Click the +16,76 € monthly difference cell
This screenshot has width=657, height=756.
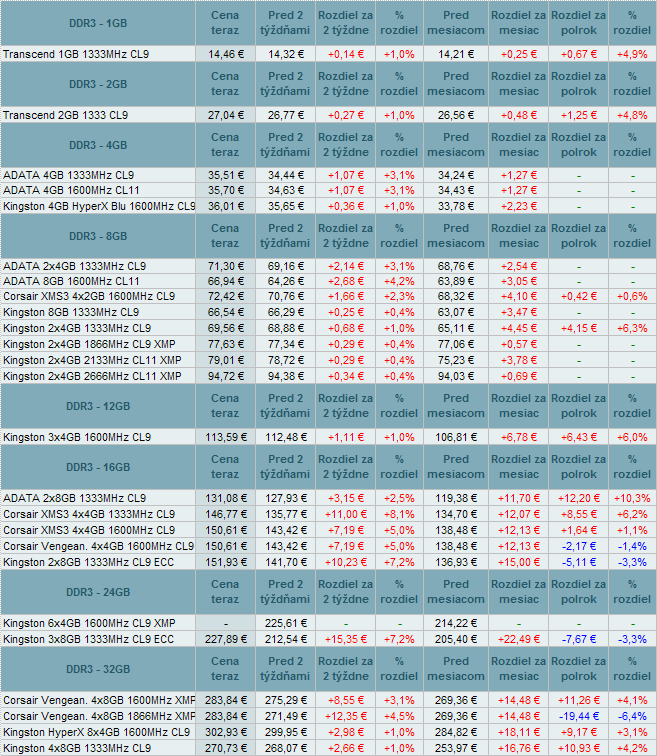click(x=519, y=748)
